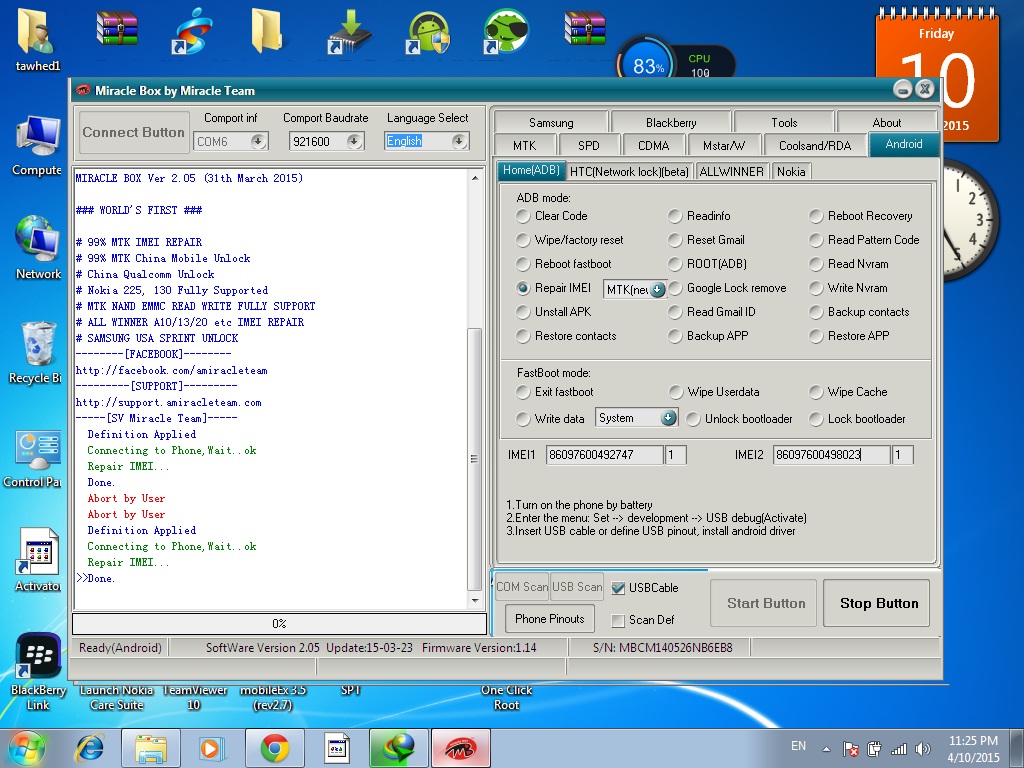Select Google Lock remove option
This screenshot has height=768, width=1024.
675,288
